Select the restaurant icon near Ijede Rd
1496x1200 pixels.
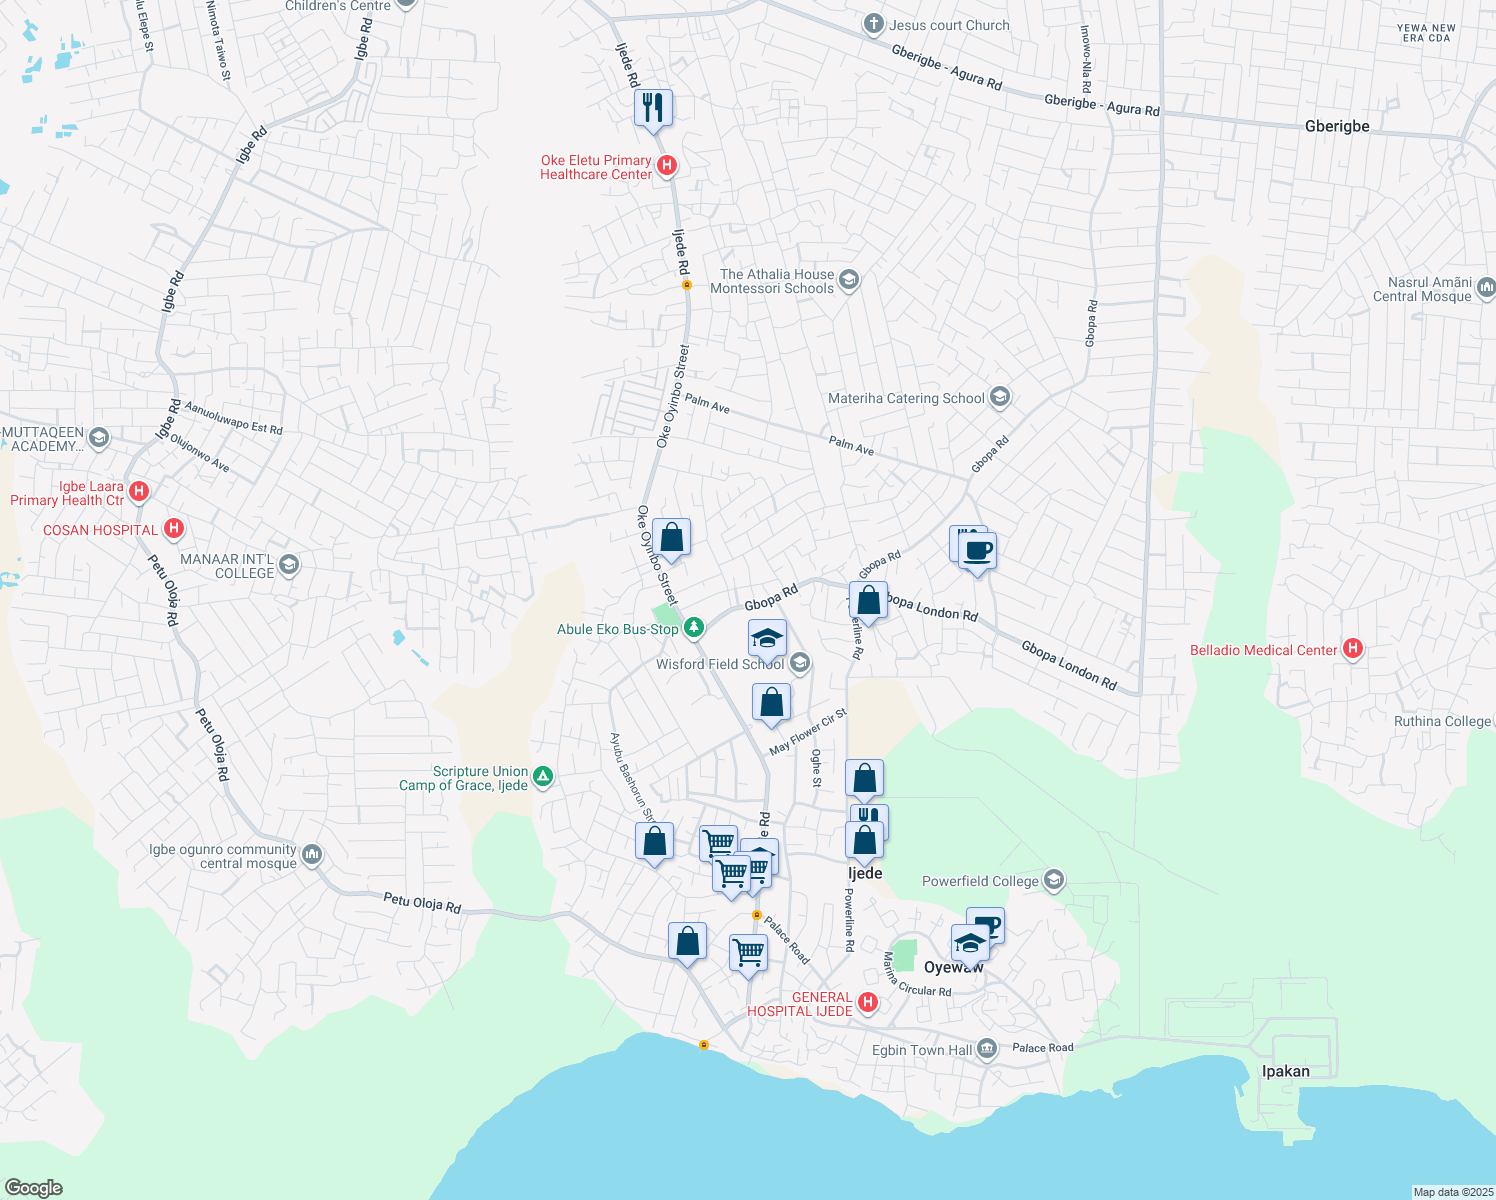(654, 107)
